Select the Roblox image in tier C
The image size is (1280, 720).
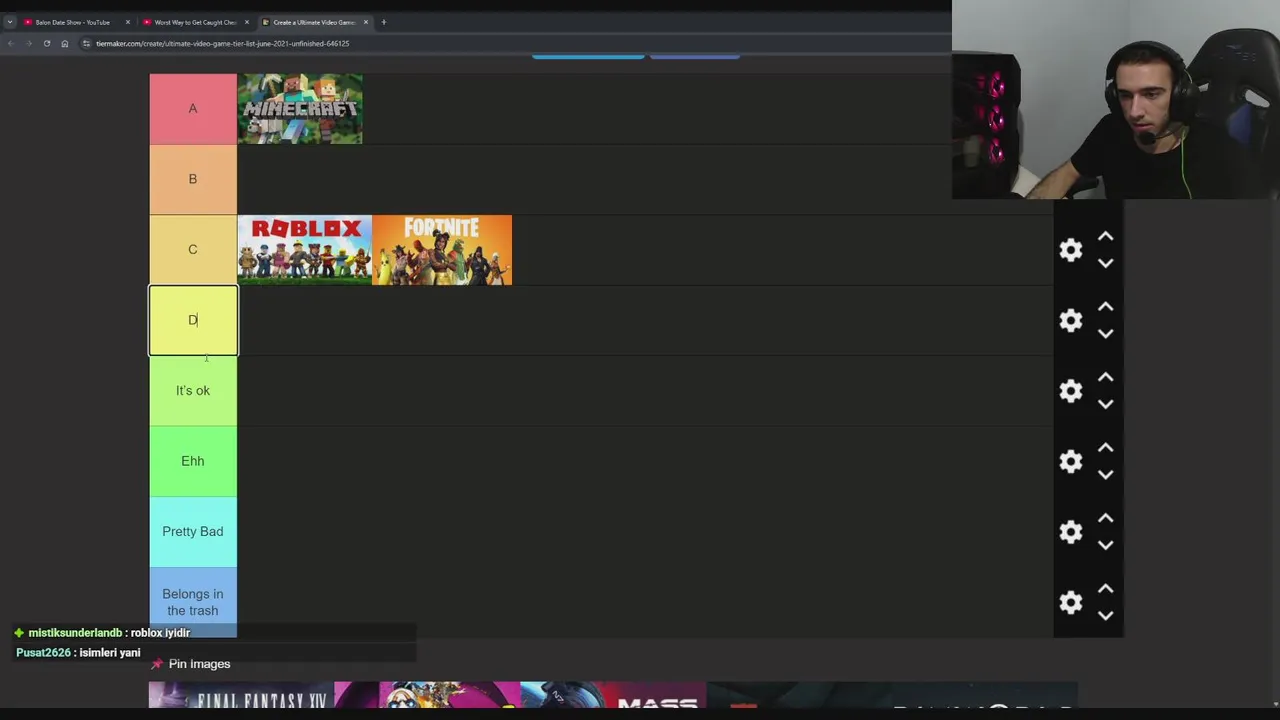[x=305, y=250]
